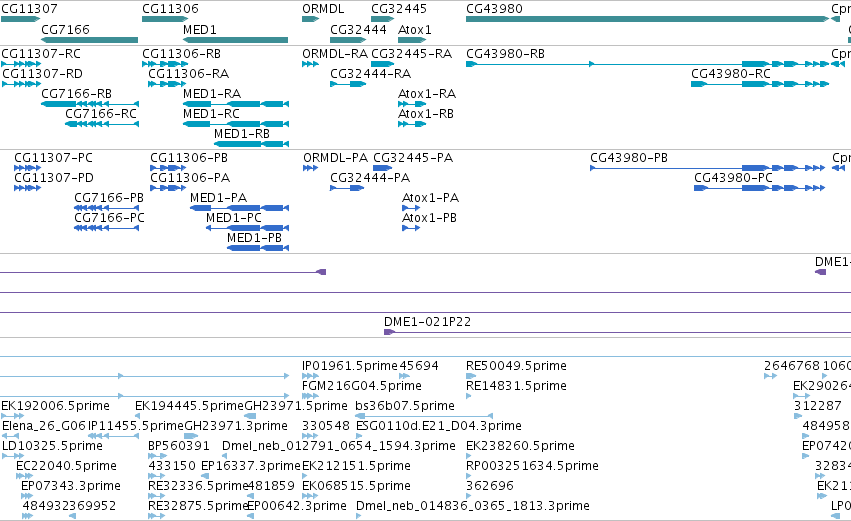Select the CG7166-PC protein label

pyautogui.click(x=110, y=218)
